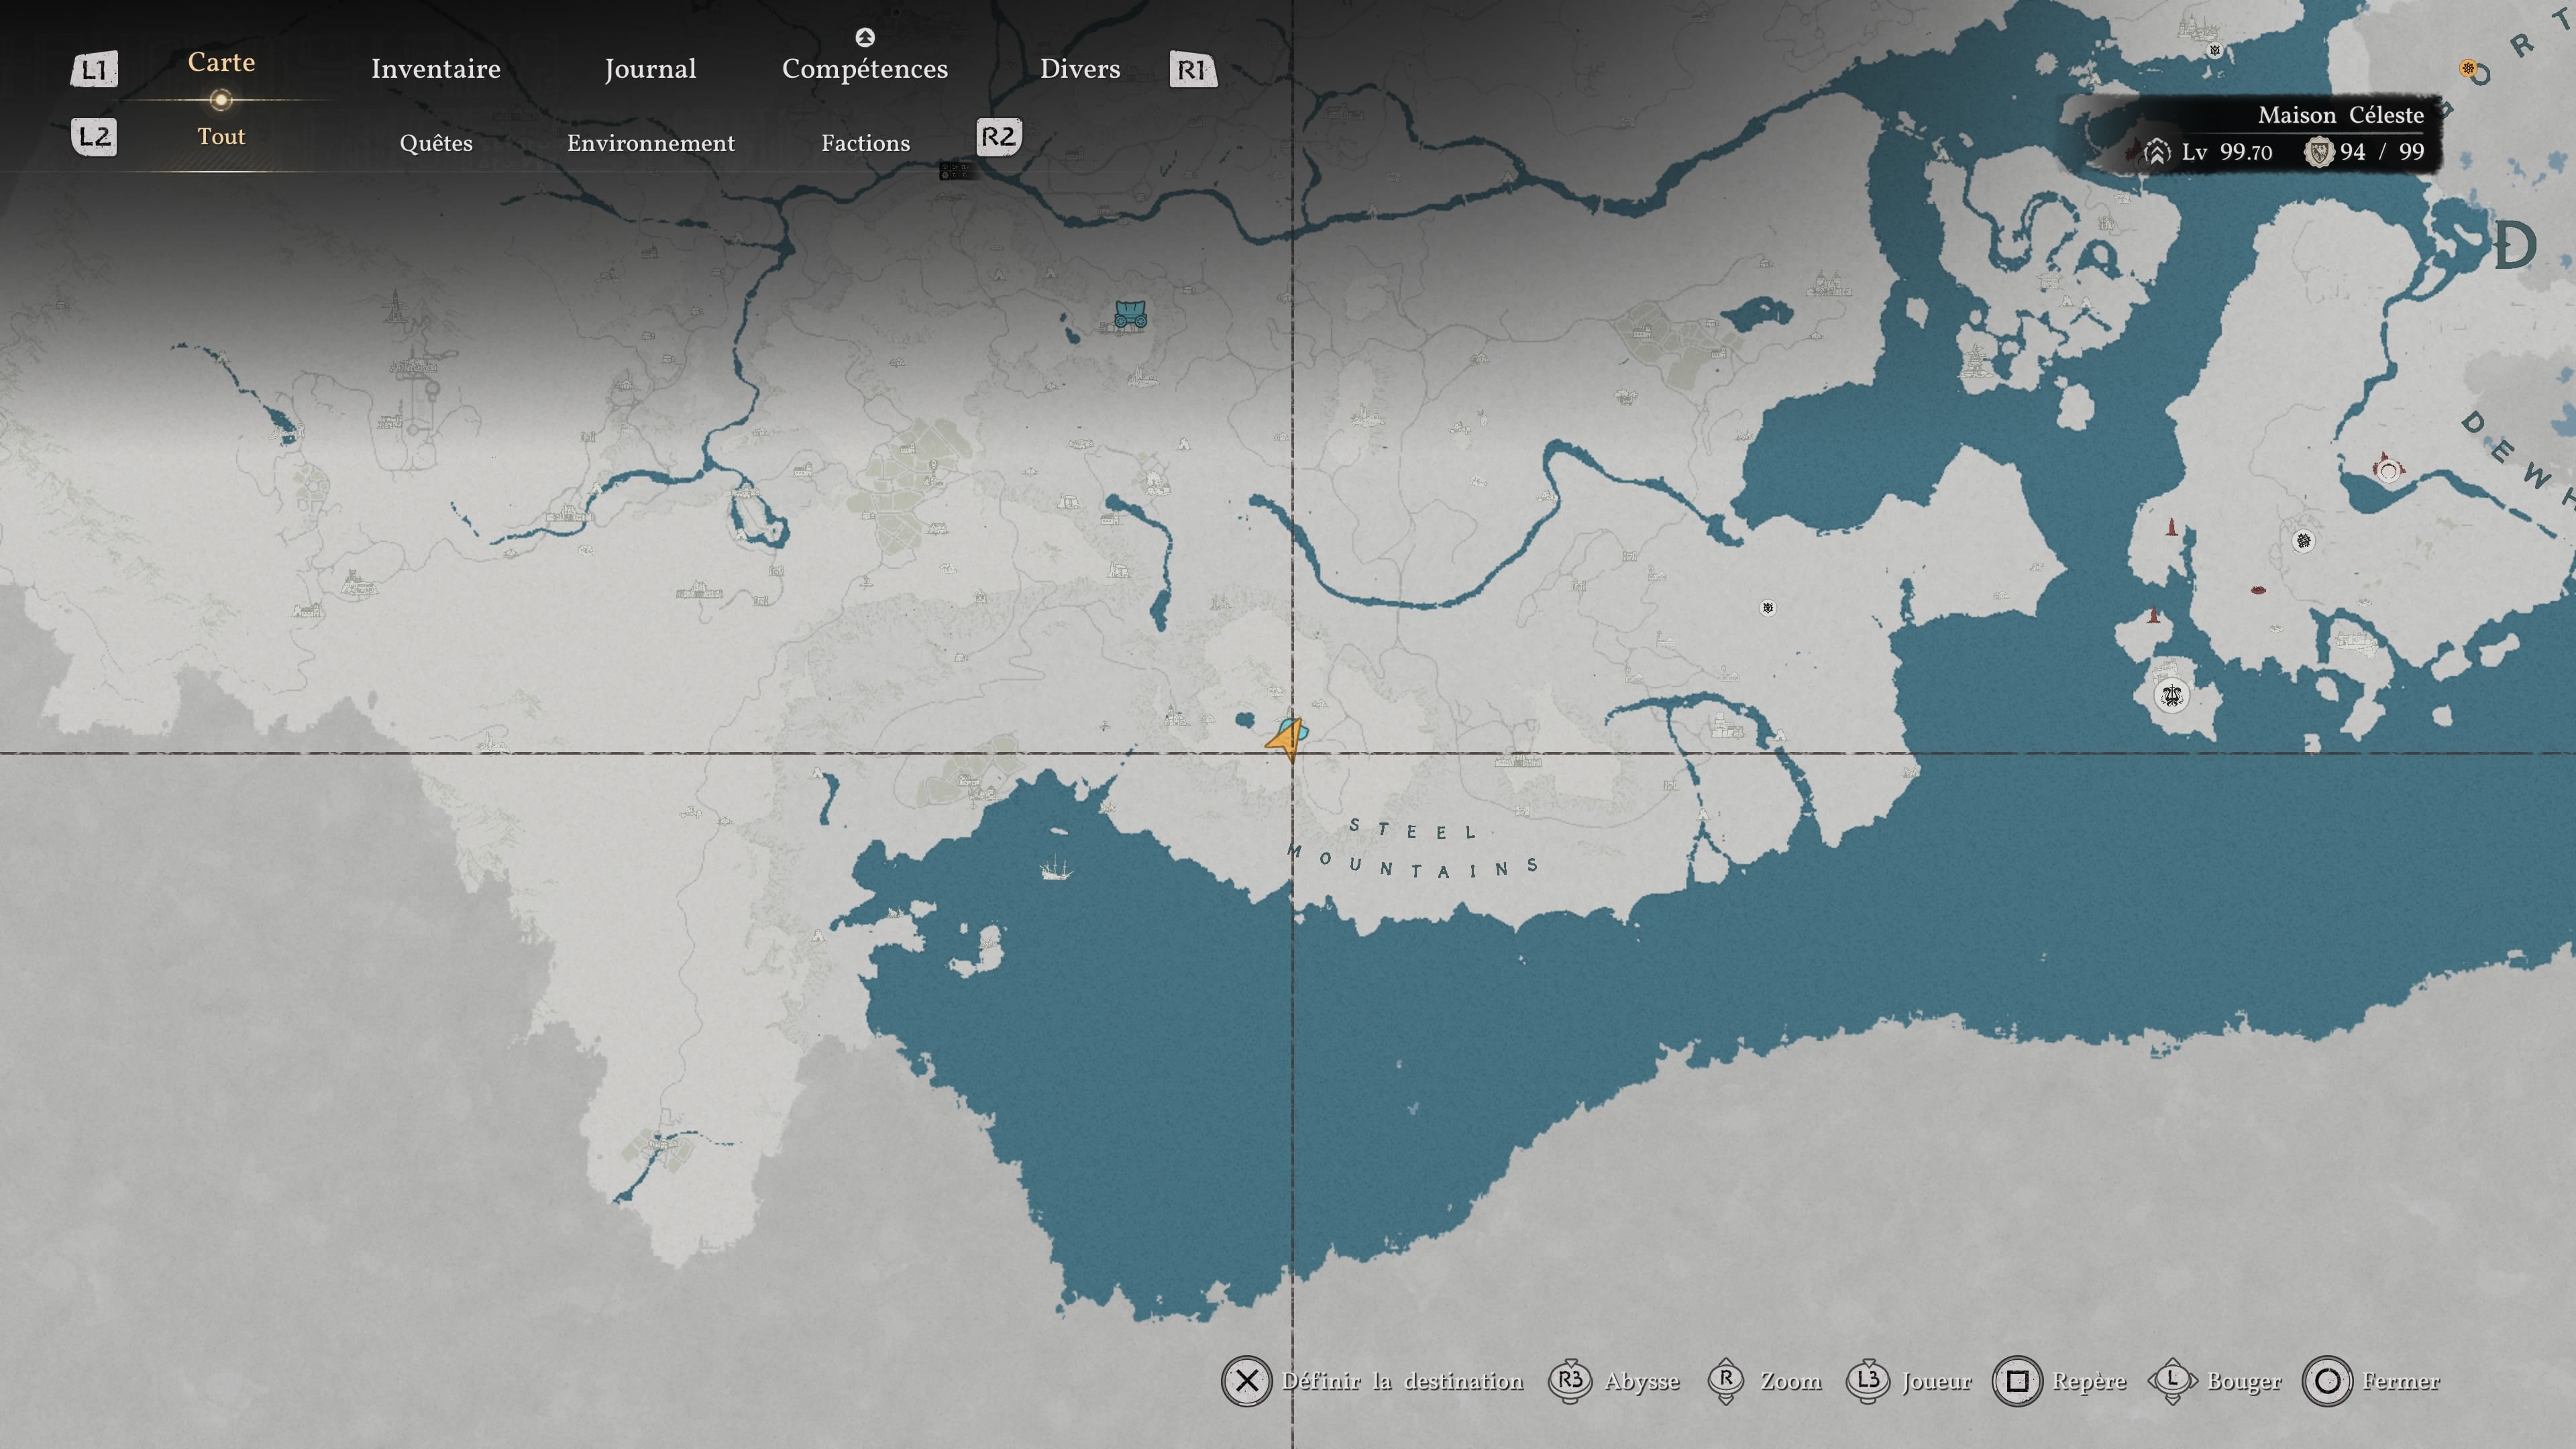
Task: Select the Tout map filter
Action: (221, 136)
